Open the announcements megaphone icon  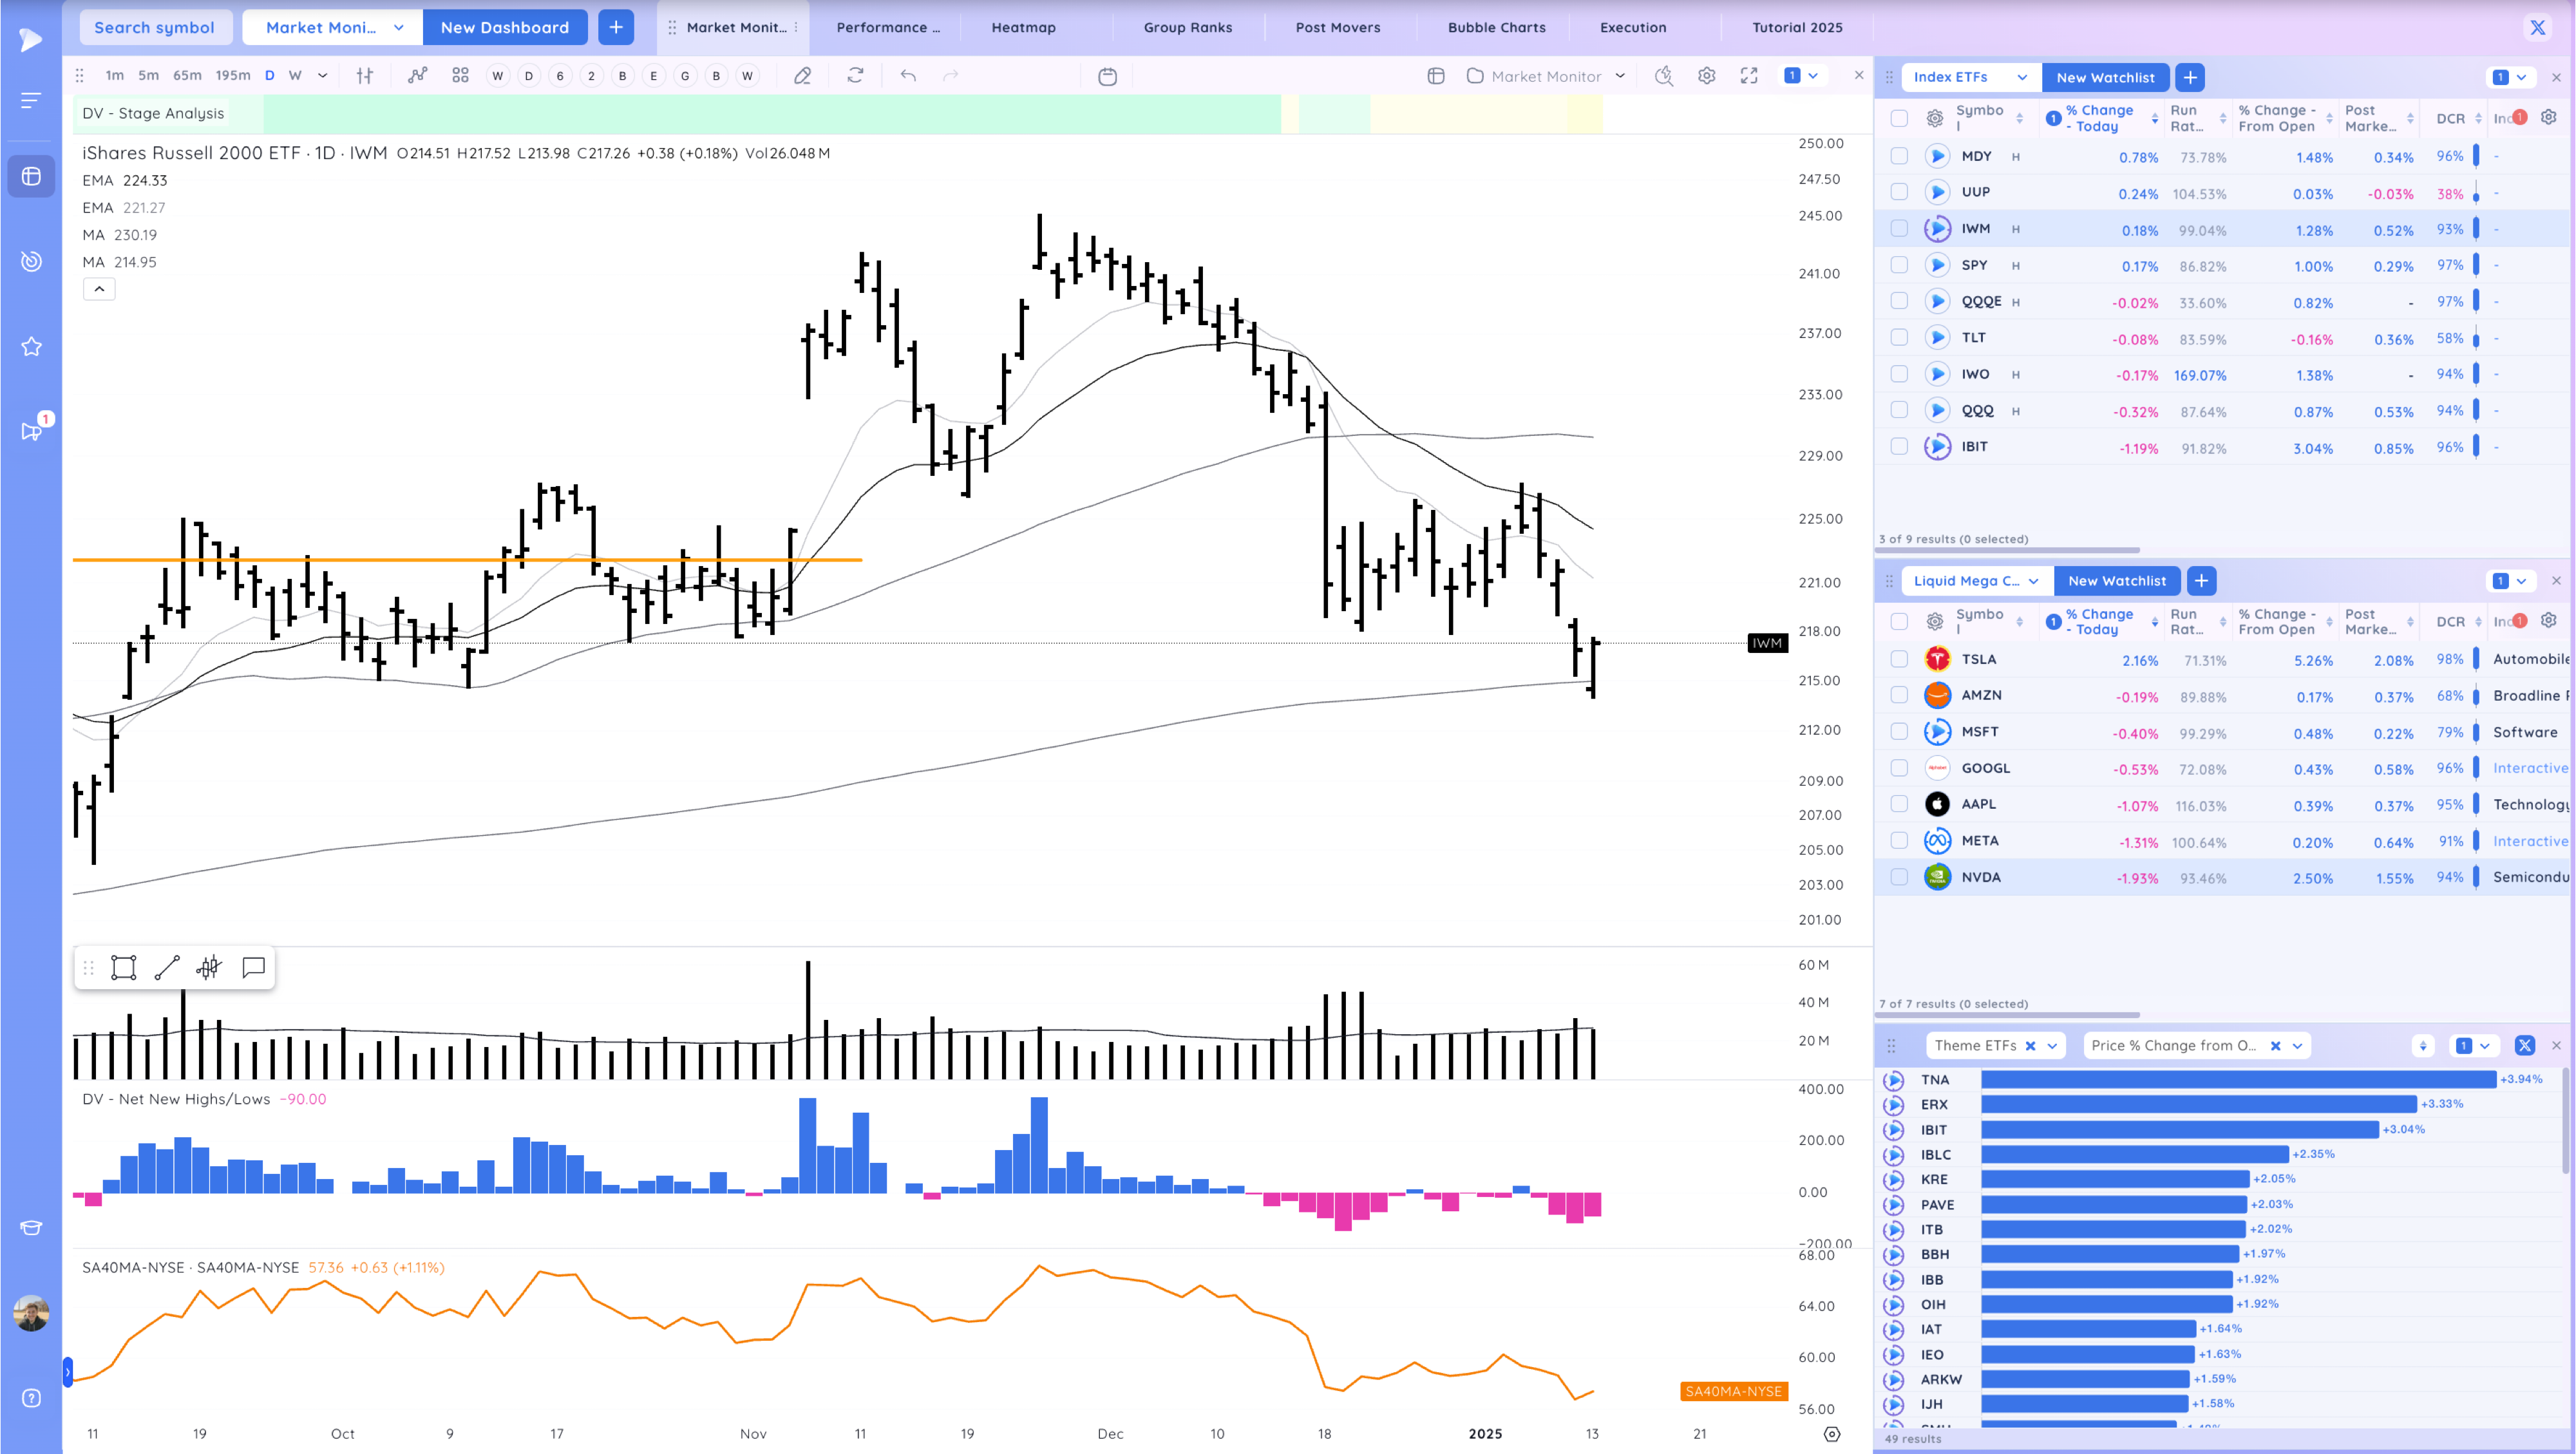click(x=31, y=431)
